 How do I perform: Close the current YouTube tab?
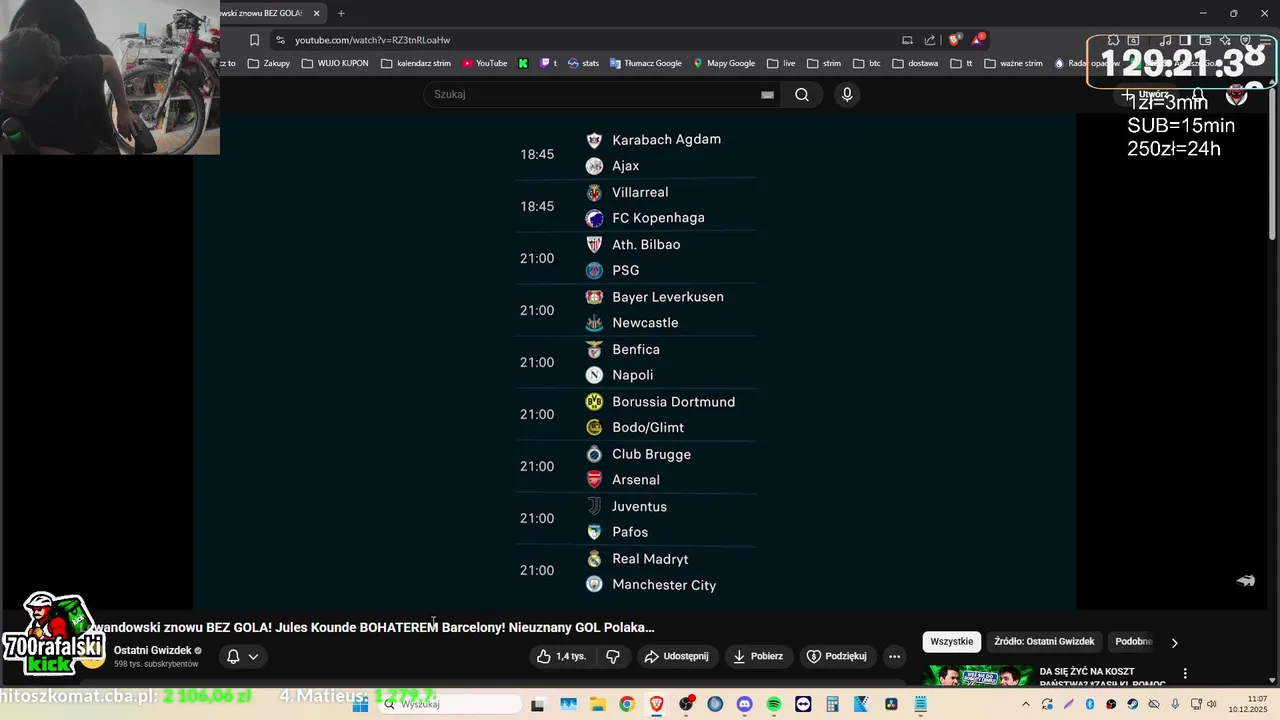coord(317,13)
